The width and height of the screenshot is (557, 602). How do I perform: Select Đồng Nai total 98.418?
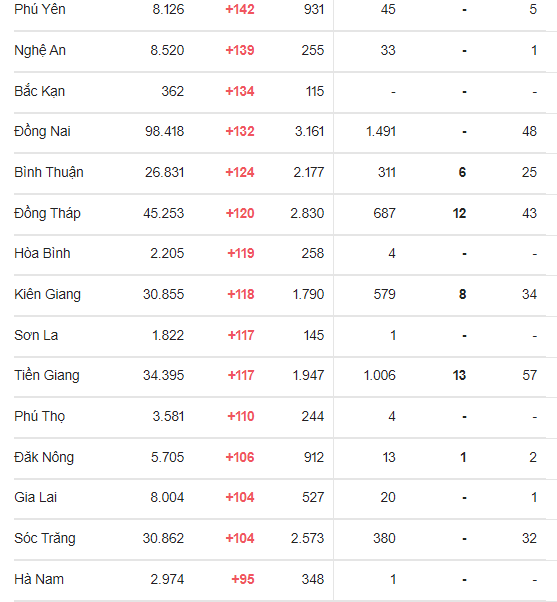click(x=164, y=131)
